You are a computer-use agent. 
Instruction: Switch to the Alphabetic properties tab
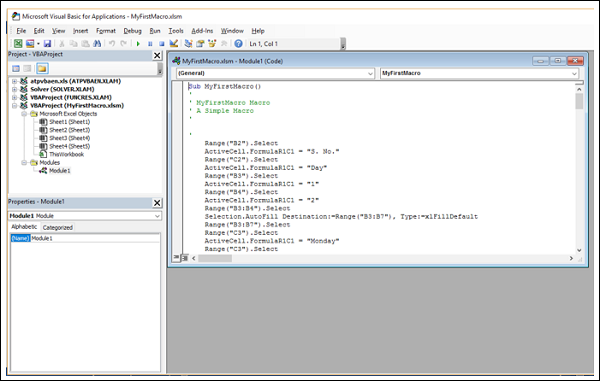(x=24, y=227)
